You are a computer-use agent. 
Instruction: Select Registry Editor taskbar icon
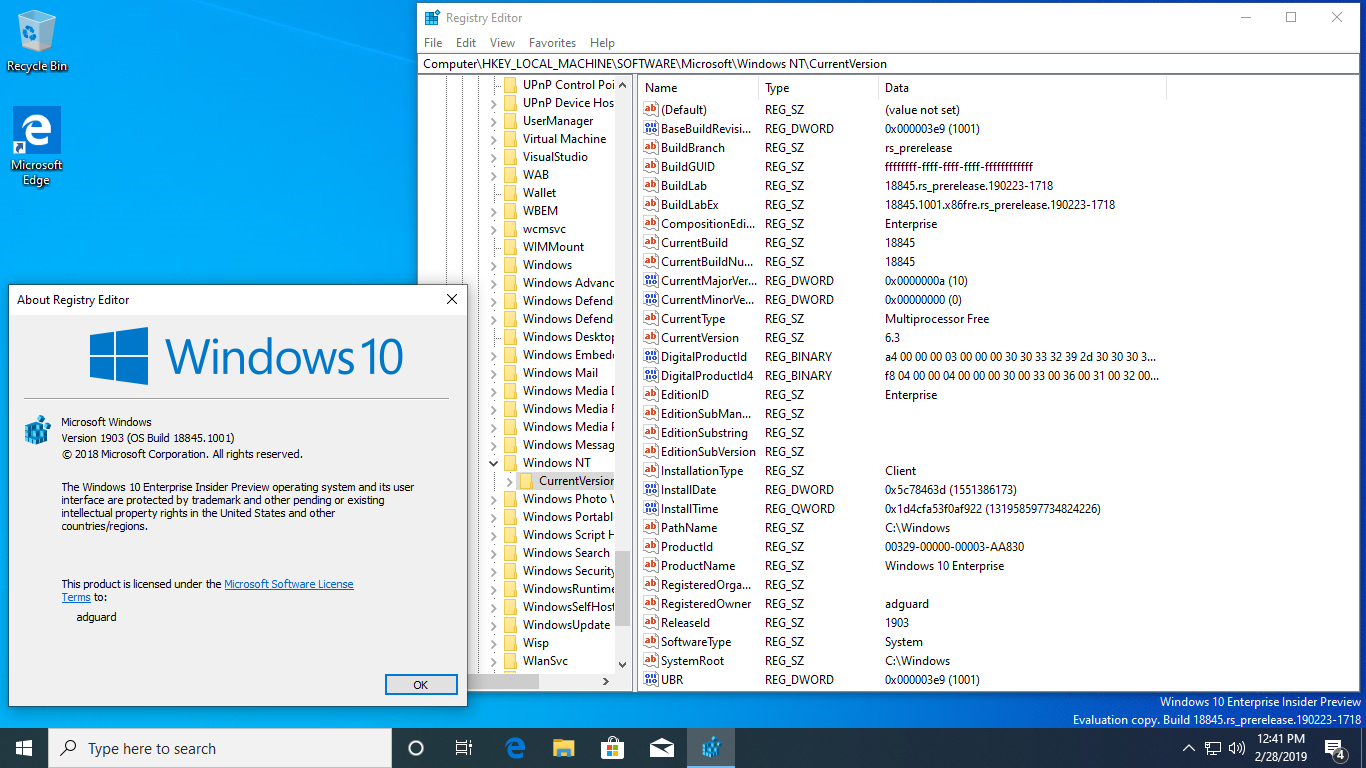(x=711, y=748)
